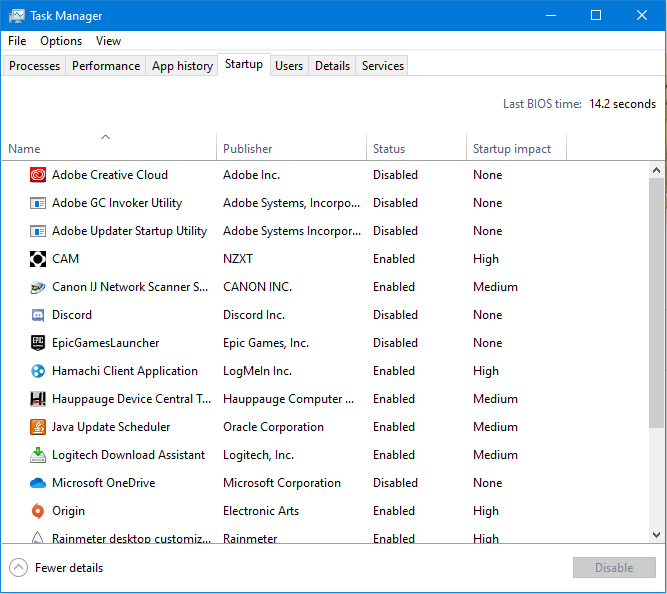Open the Services tab
The height and width of the screenshot is (594, 667).
pos(383,66)
